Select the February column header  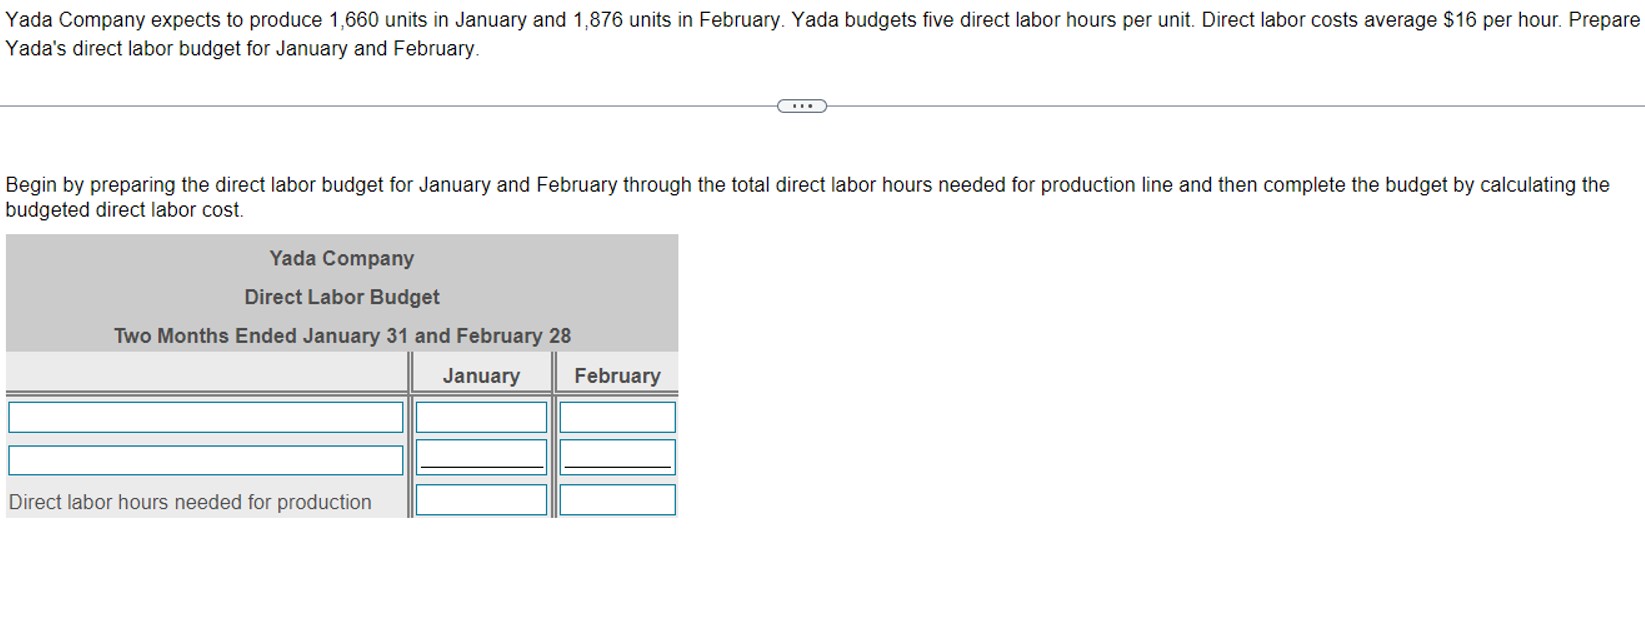tap(617, 375)
